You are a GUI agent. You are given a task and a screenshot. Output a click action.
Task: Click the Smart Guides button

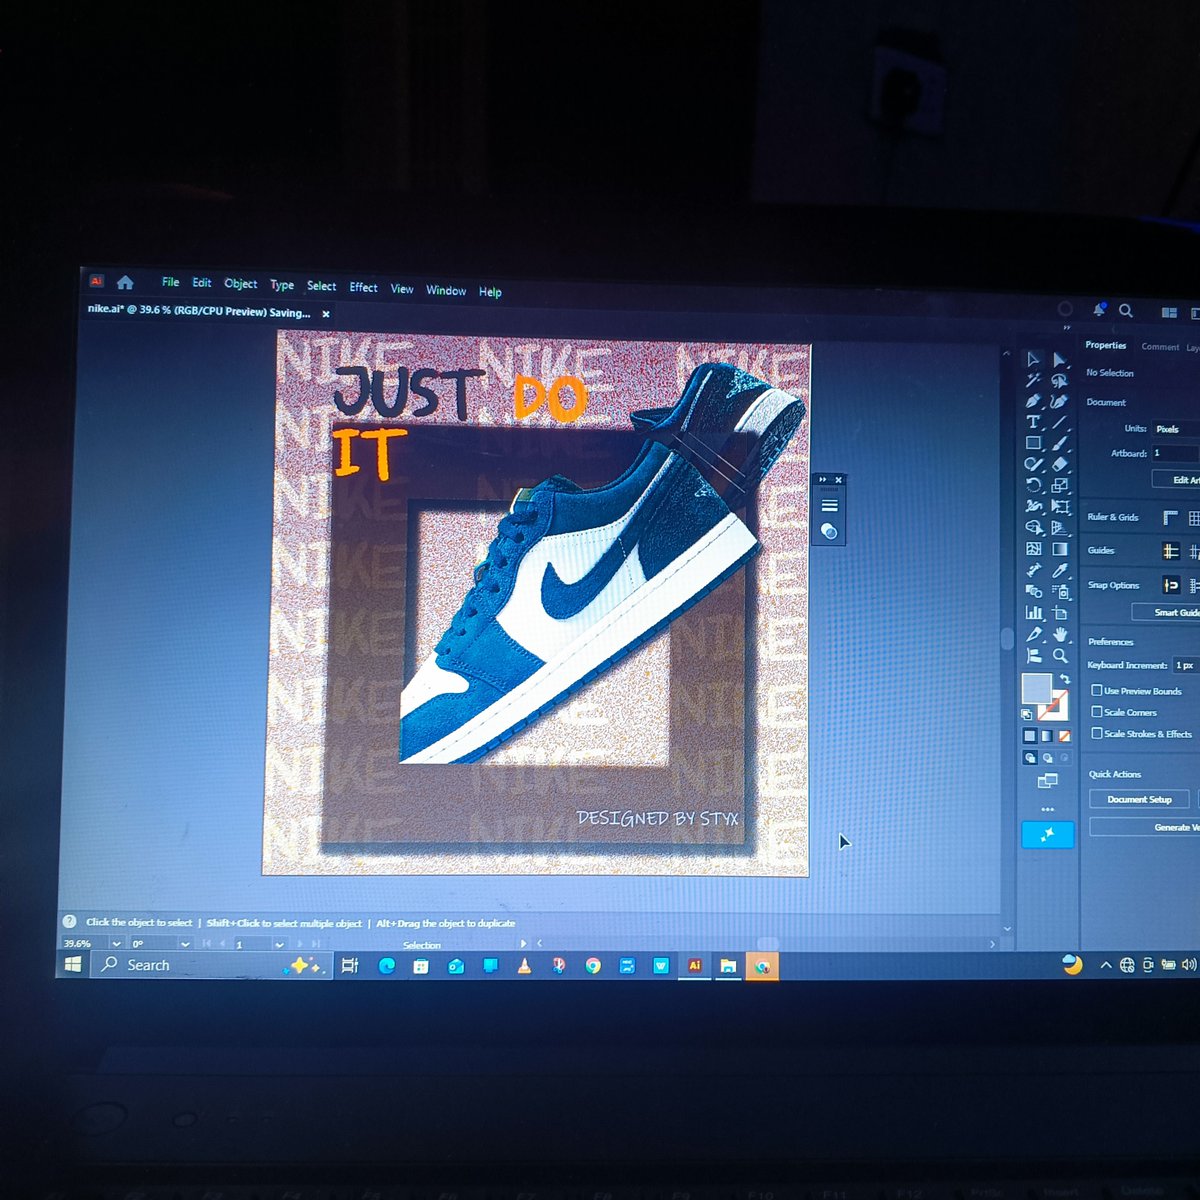point(1165,612)
